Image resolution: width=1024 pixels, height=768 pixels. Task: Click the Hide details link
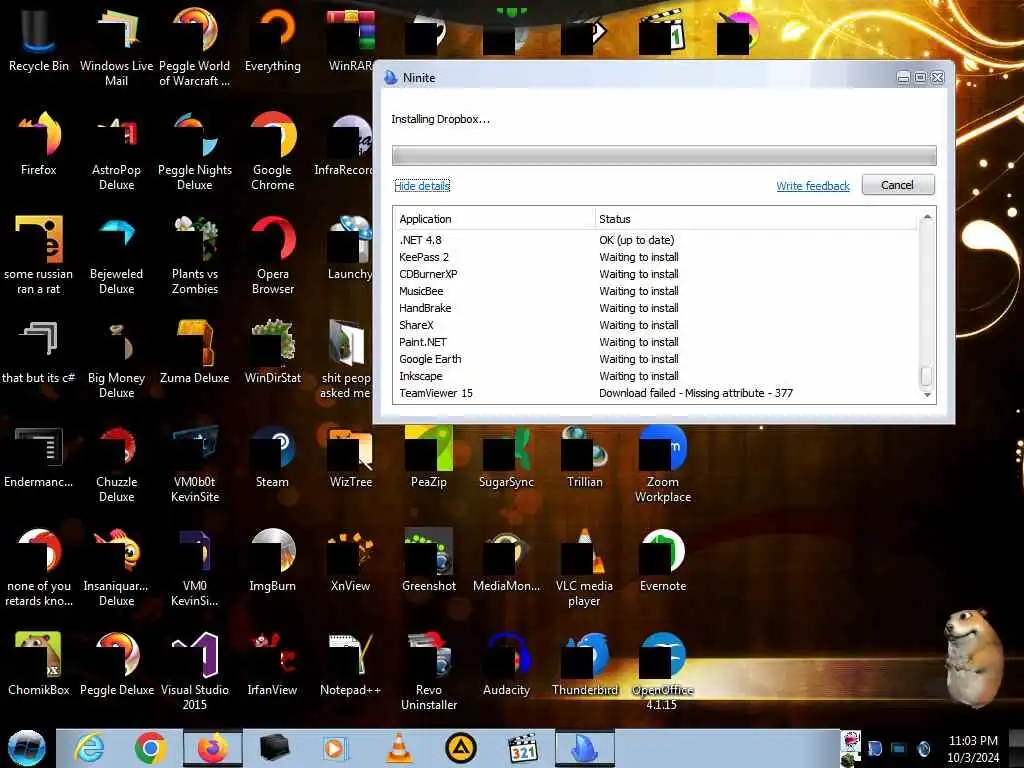point(422,186)
